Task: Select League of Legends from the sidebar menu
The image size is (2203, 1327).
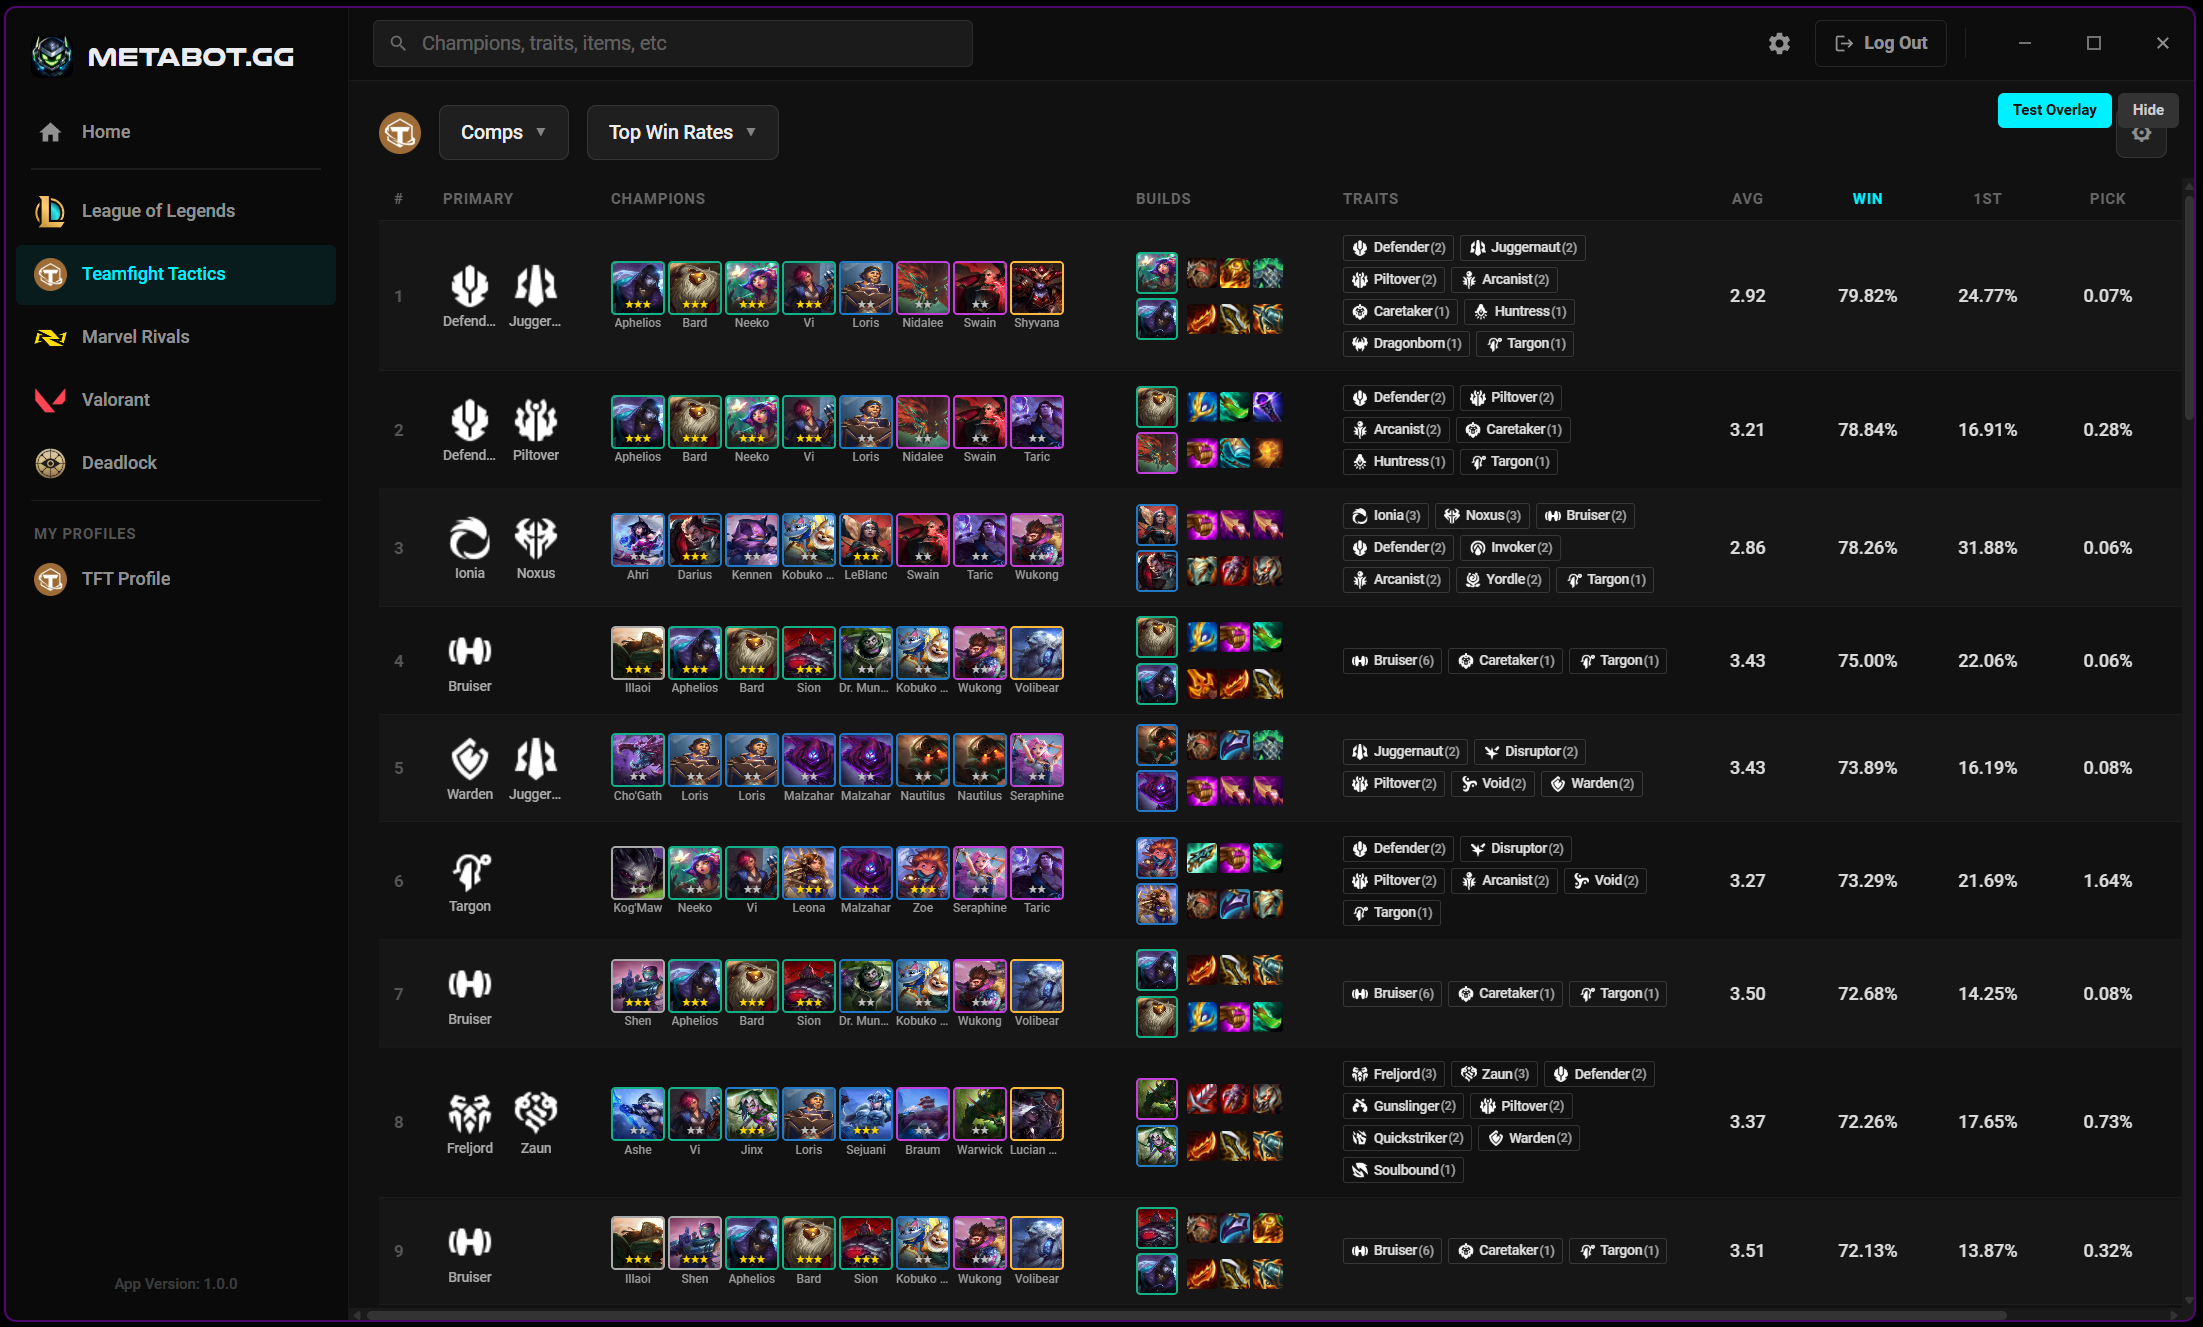Action: [158, 211]
